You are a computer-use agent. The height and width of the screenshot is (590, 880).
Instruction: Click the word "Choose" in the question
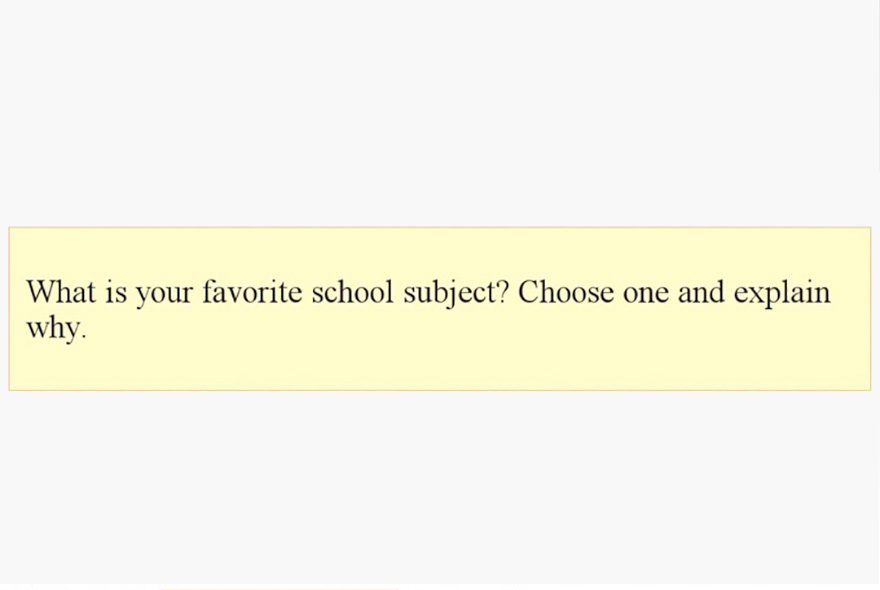(x=566, y=292)
